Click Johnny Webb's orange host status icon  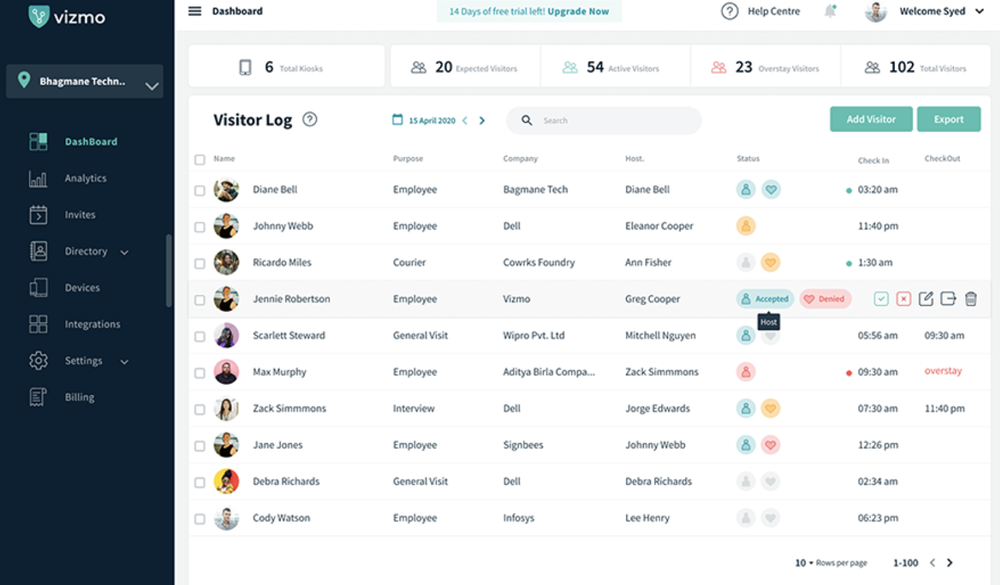(x=746, y=226)
